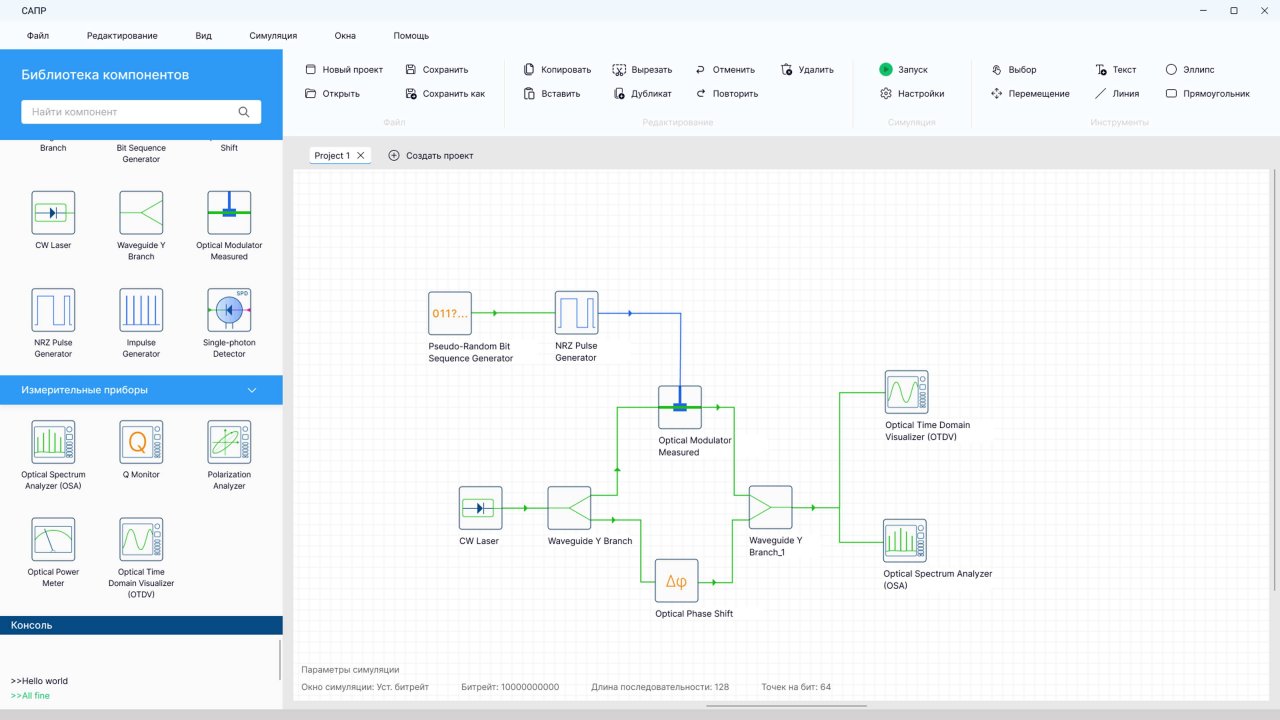This screenshot has height=720, width=1280.
Task: Select the Optical Power Meter icon
Action: [53, 540]
